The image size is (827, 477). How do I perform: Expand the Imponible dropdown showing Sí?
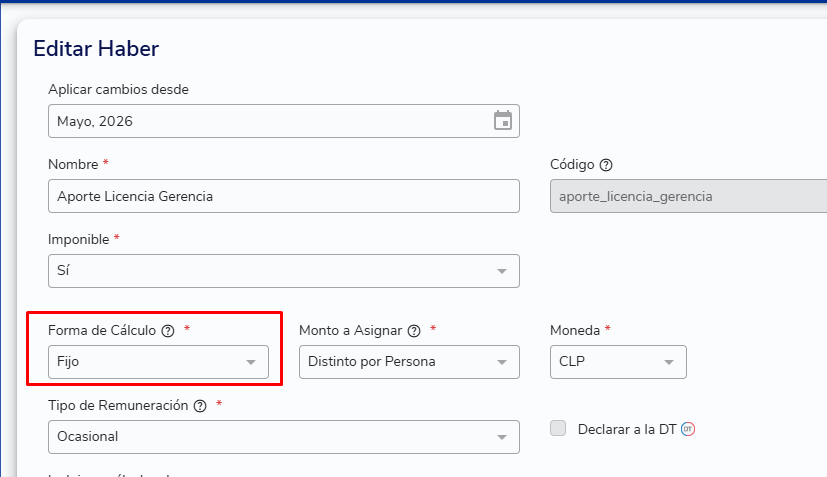(284, 271)
